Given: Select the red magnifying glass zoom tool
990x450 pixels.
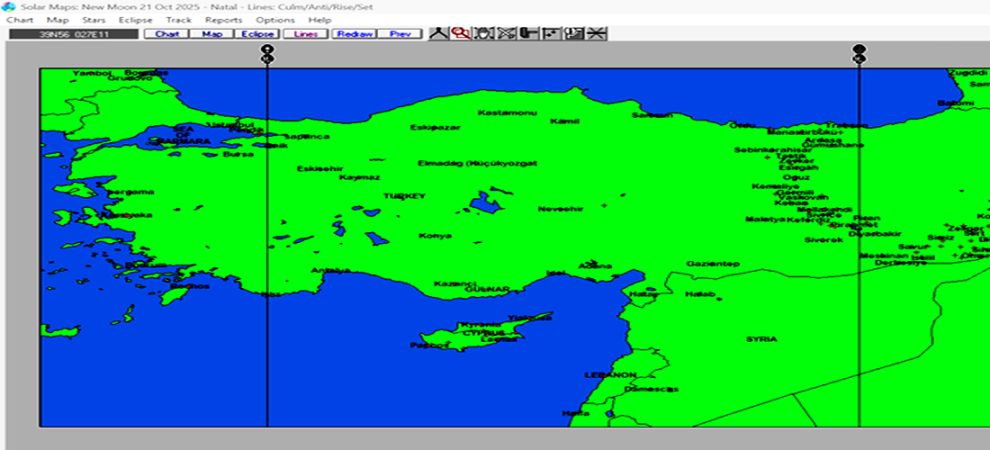Looking at the screenshot, I should 460,33.
